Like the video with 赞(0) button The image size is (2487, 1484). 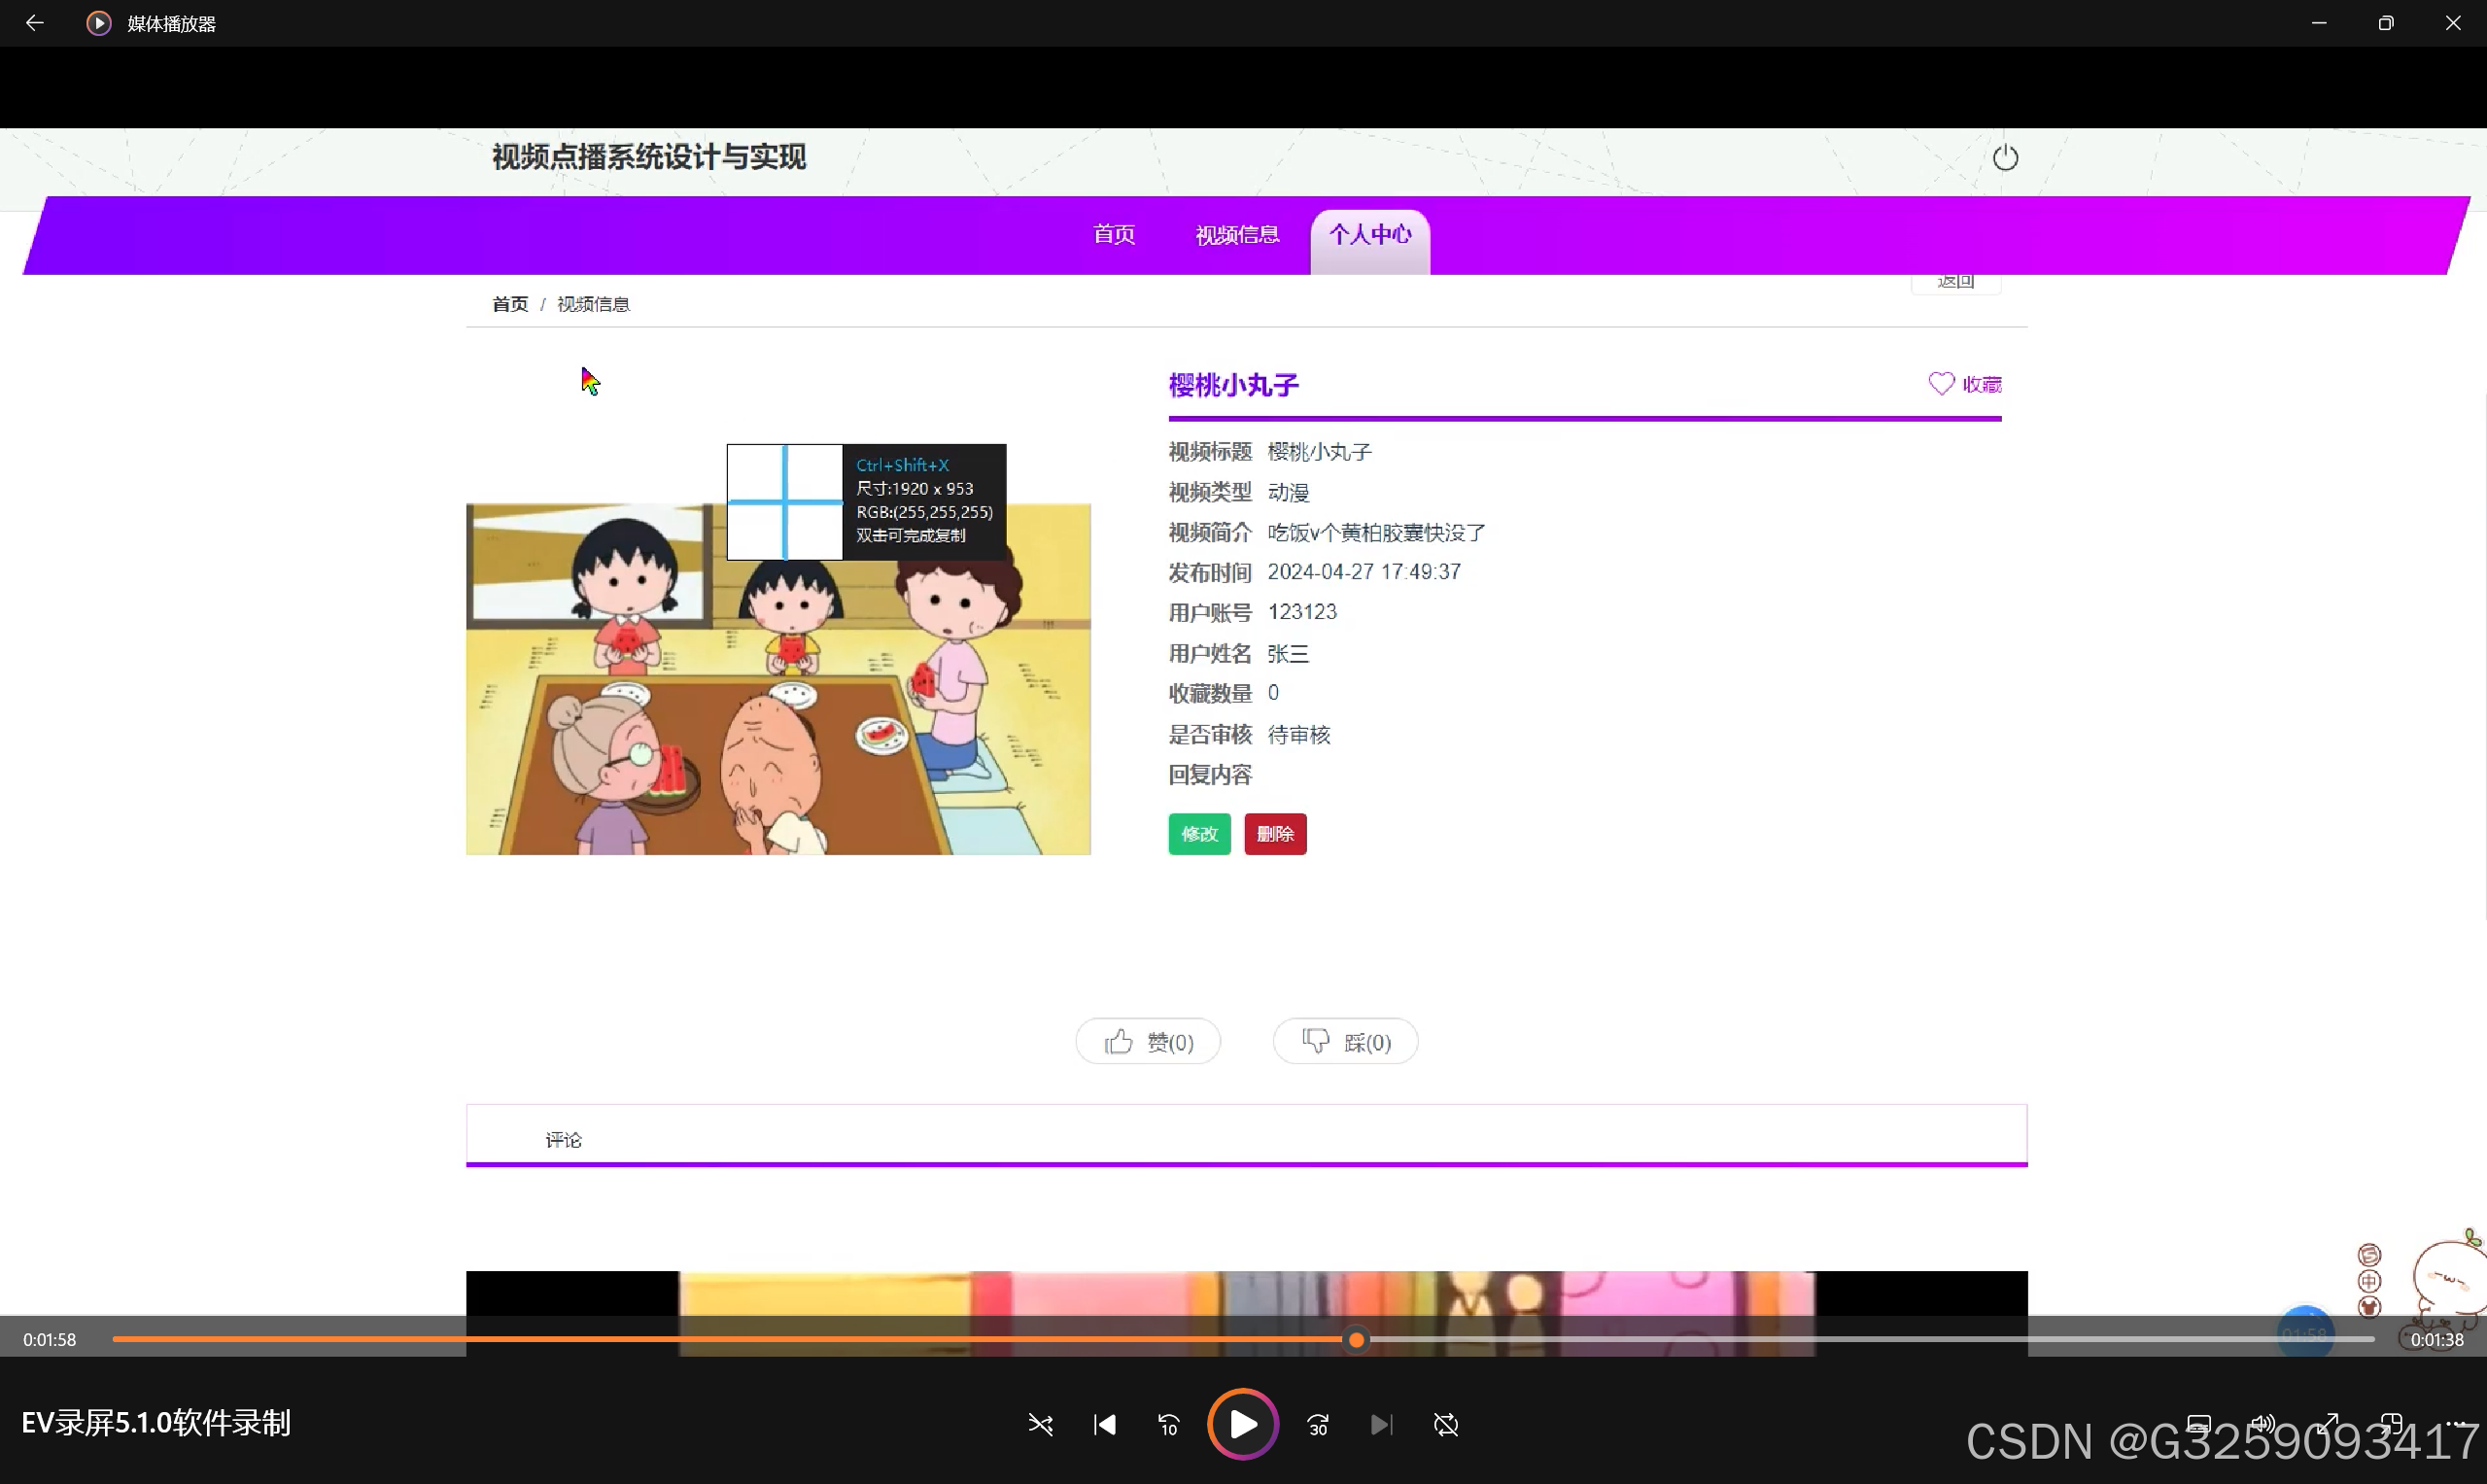(1147, 1042)
